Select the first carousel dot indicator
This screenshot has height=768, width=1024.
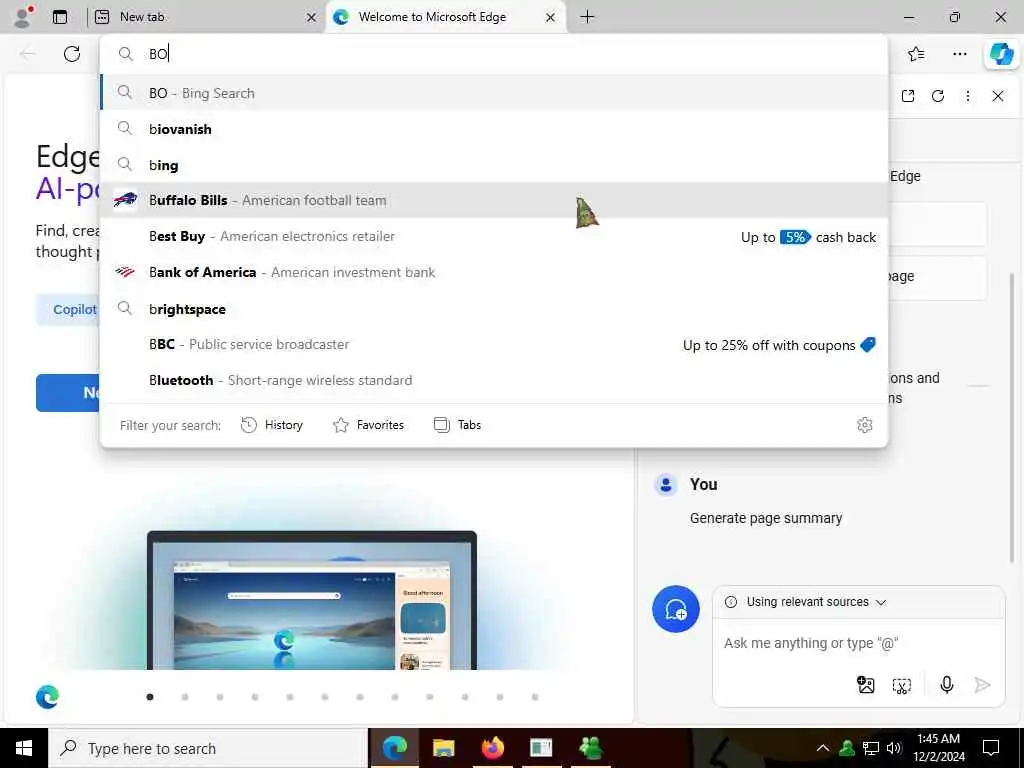click(x=150, y=697)
